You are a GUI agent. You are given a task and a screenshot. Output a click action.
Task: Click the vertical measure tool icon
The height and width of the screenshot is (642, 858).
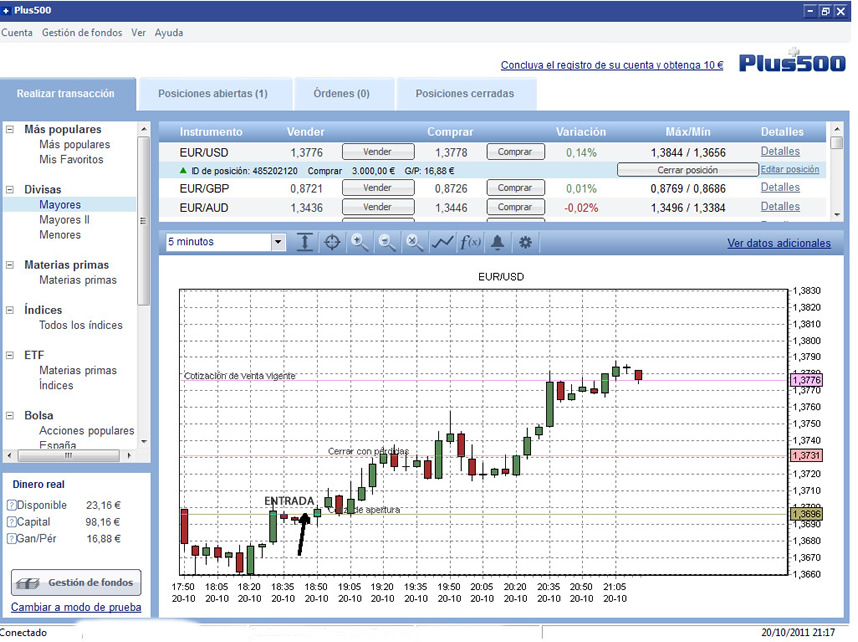pos(306,242)
